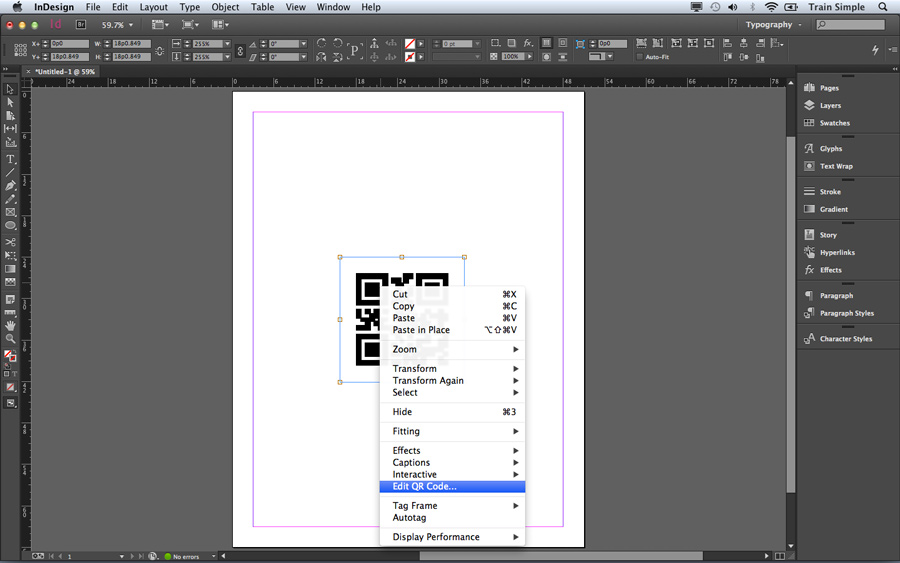Image resolution: width=900 pixels, height=563 pixels.
Task: Click the stroke color swatch in control bar
Action: (409, 57)
